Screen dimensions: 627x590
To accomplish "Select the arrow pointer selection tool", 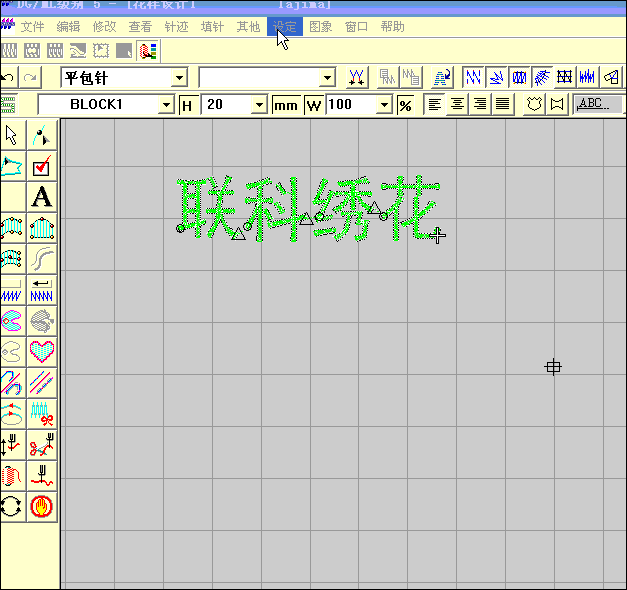I will tap(12, 136).
